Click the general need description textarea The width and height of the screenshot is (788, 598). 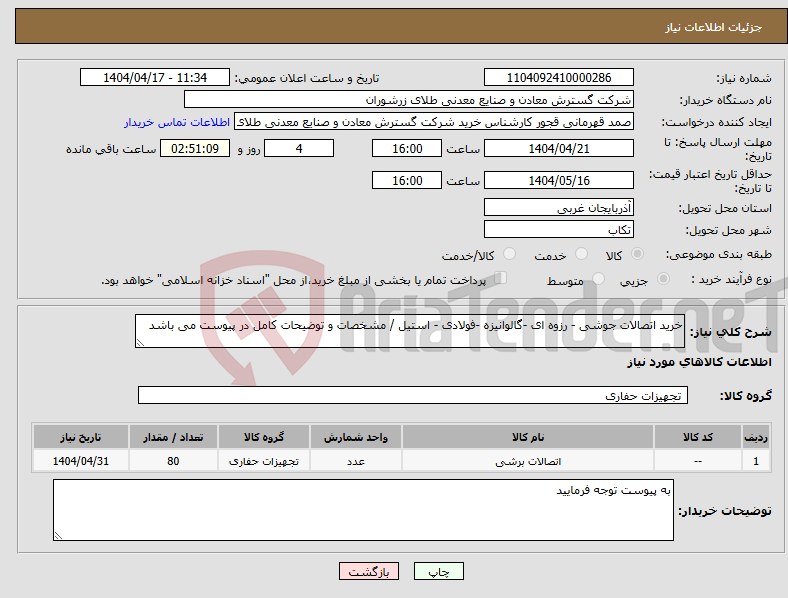(x=410, y=331)
